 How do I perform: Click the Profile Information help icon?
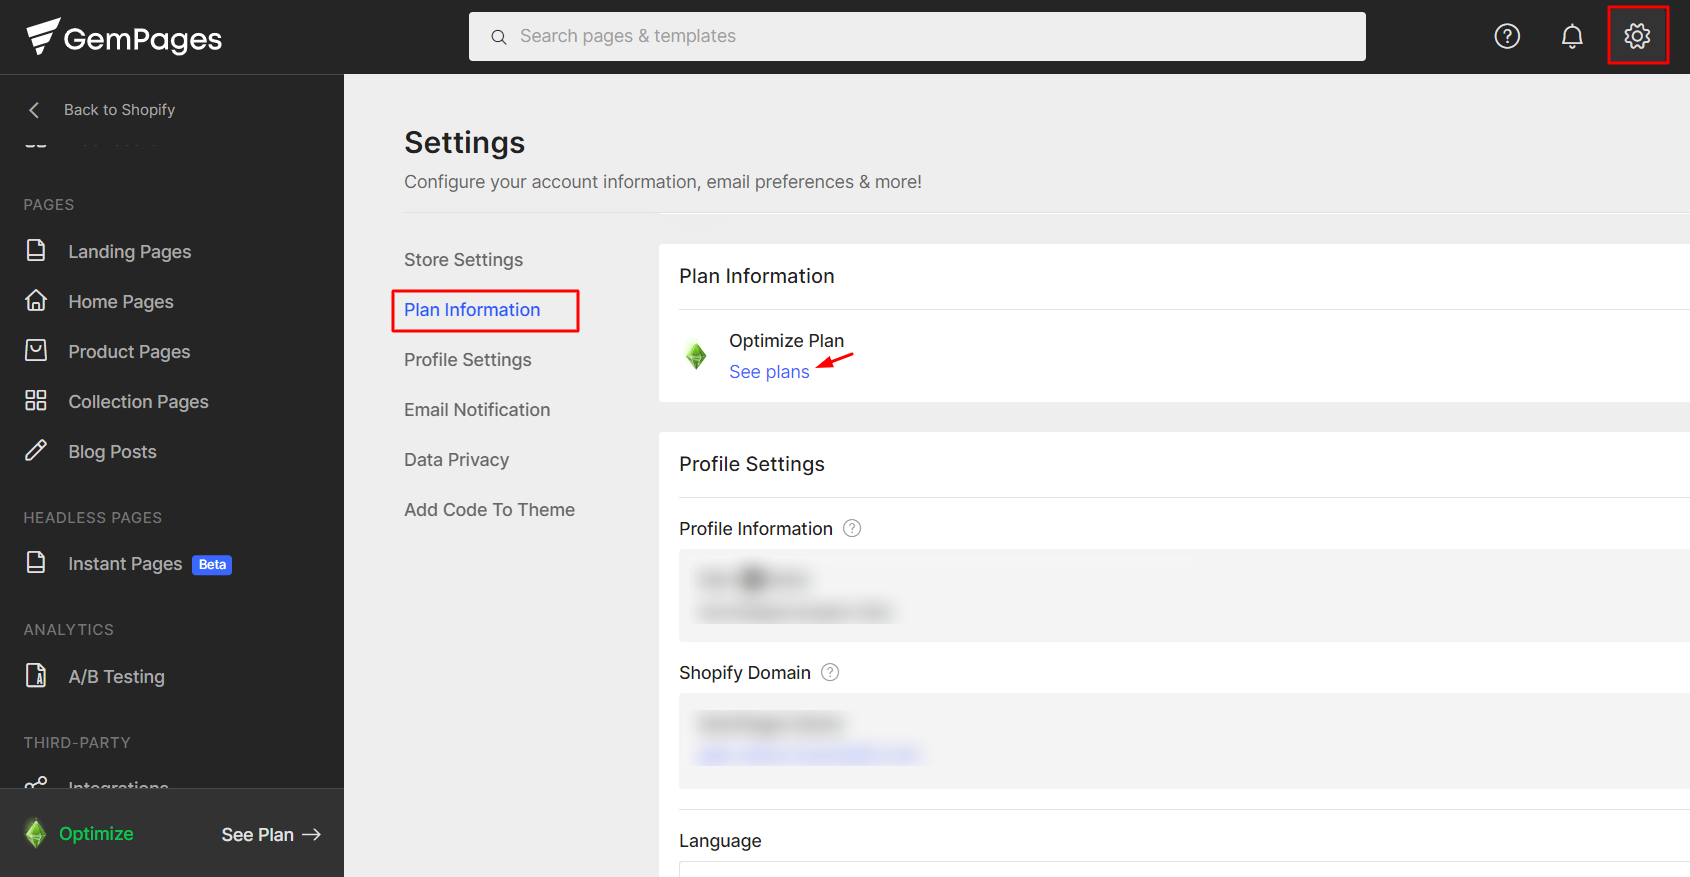[852, 528]
